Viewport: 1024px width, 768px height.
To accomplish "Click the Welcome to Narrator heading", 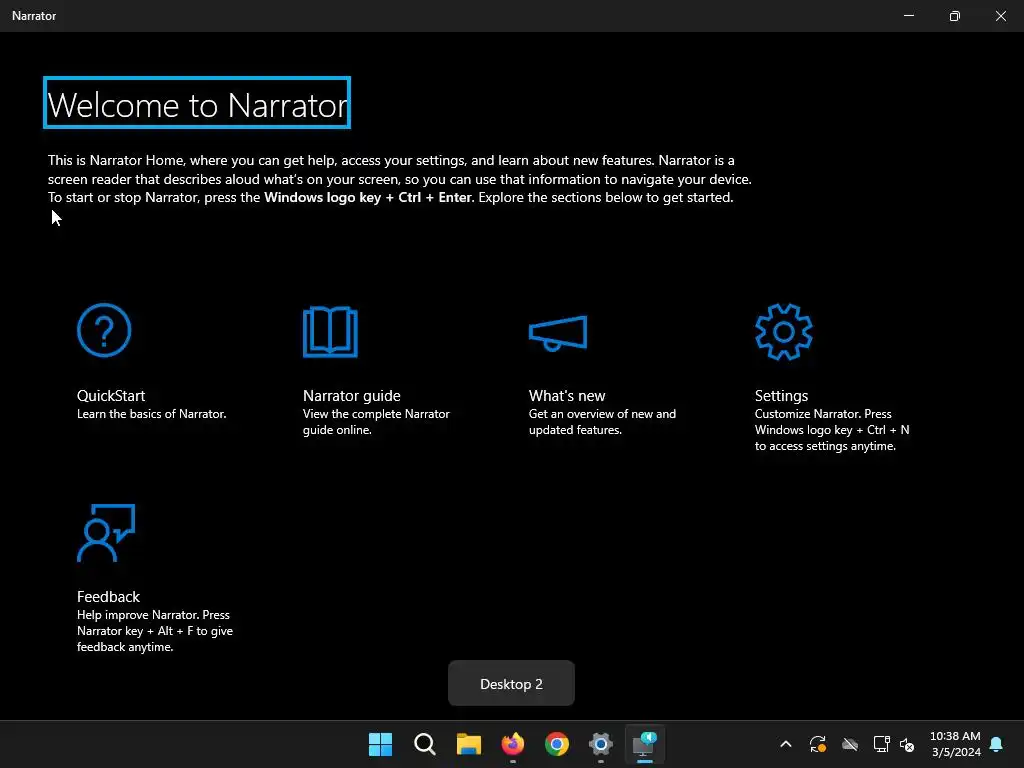I will click(x=197, y=103).
